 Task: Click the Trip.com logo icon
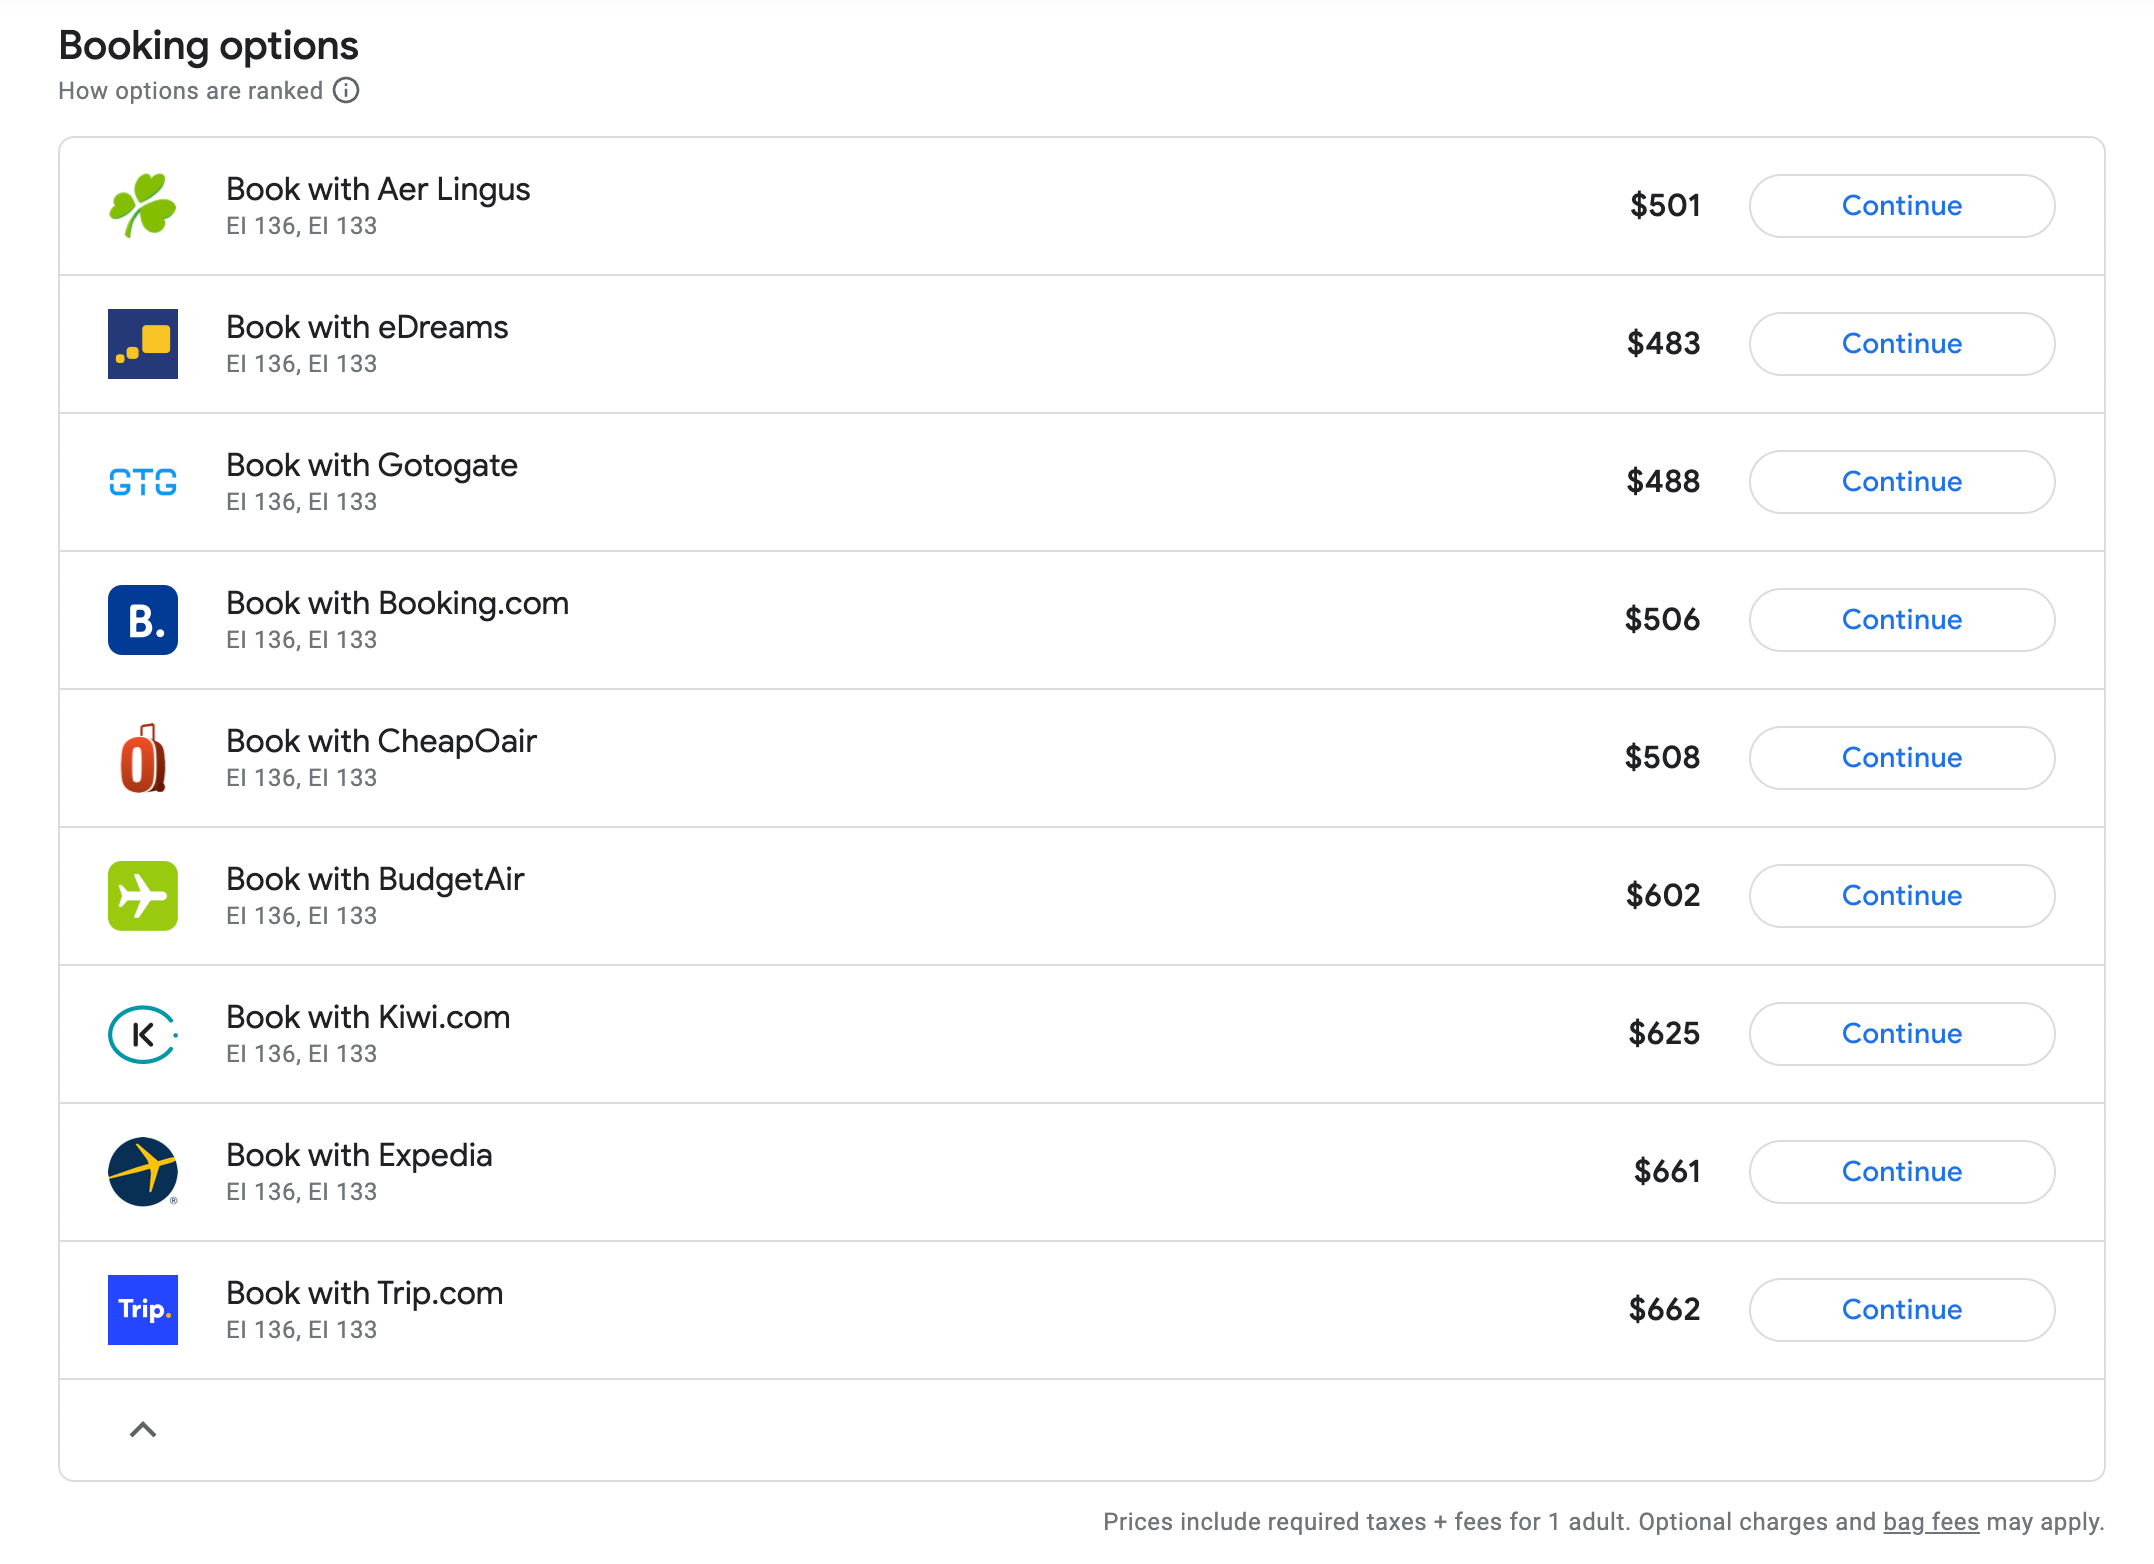coord(143,1310)
